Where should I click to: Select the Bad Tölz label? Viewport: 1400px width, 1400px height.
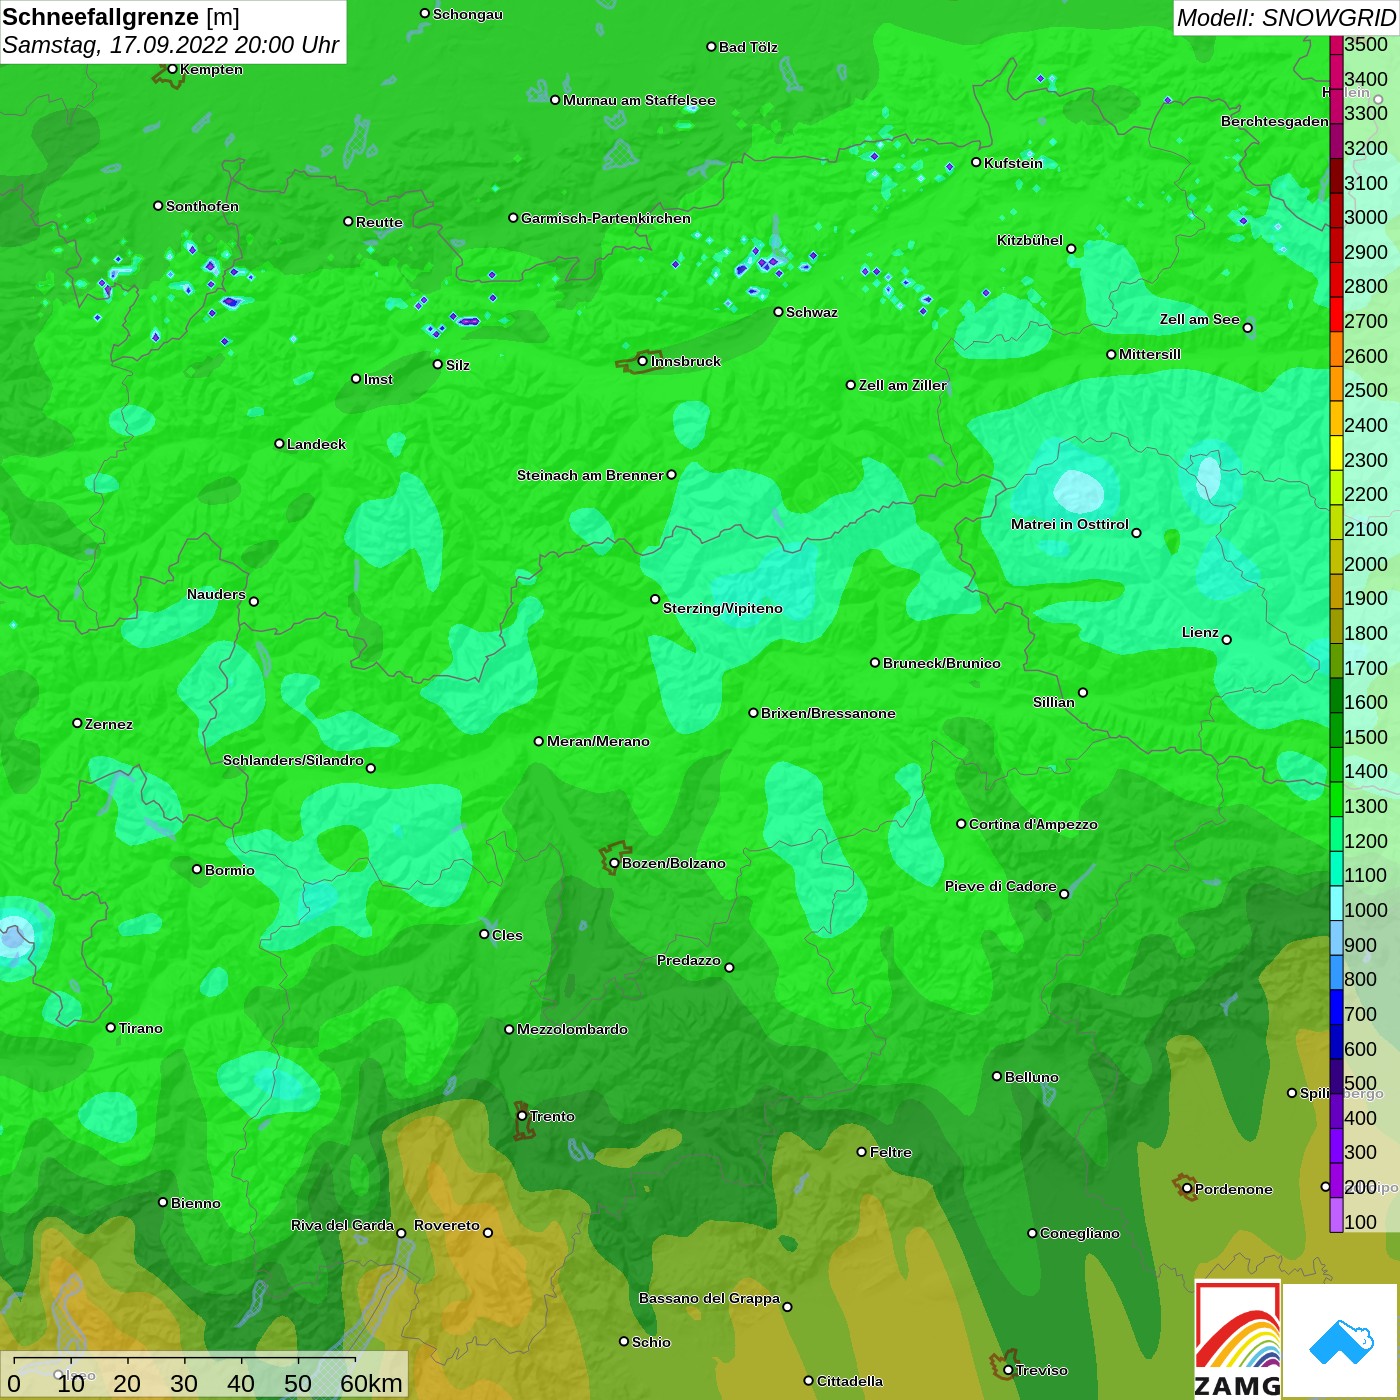(748, 47)
